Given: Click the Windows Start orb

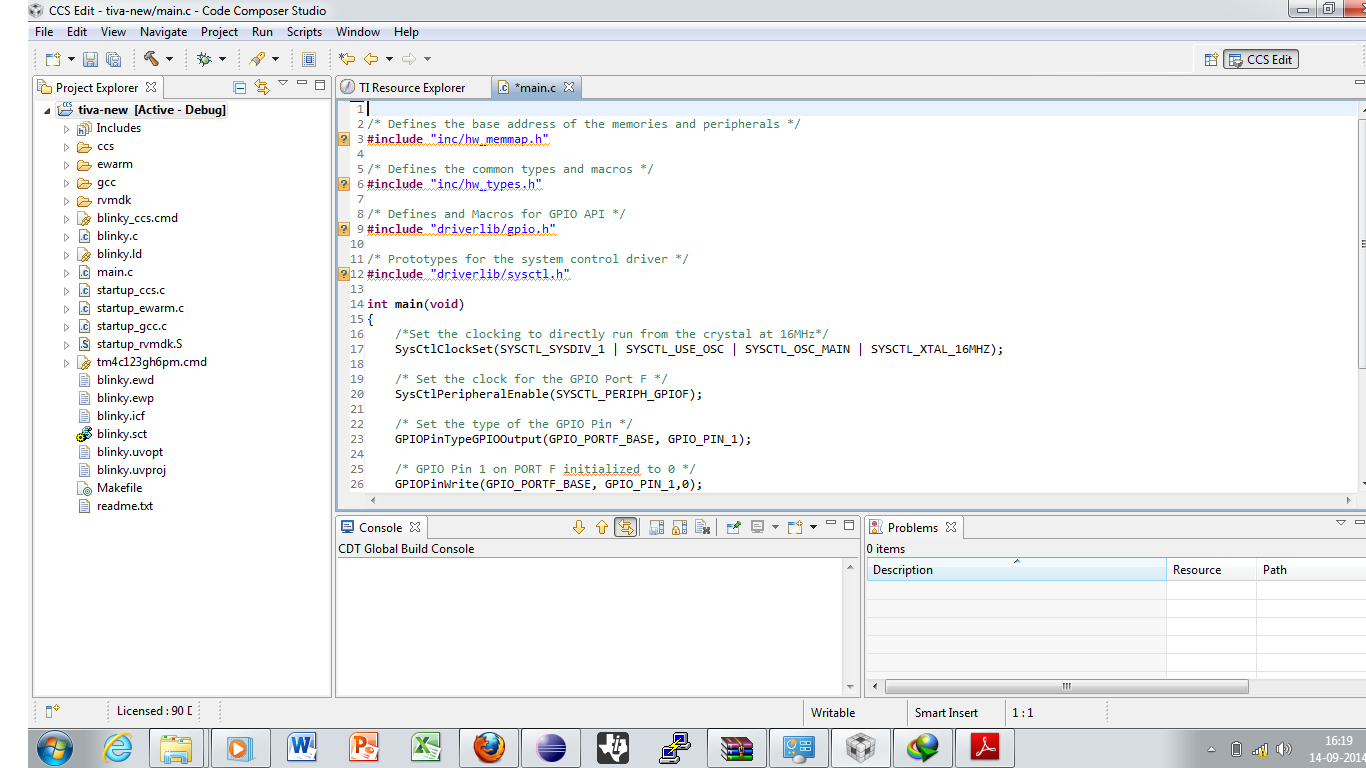Looking at the screenshot, I should 54,748.
